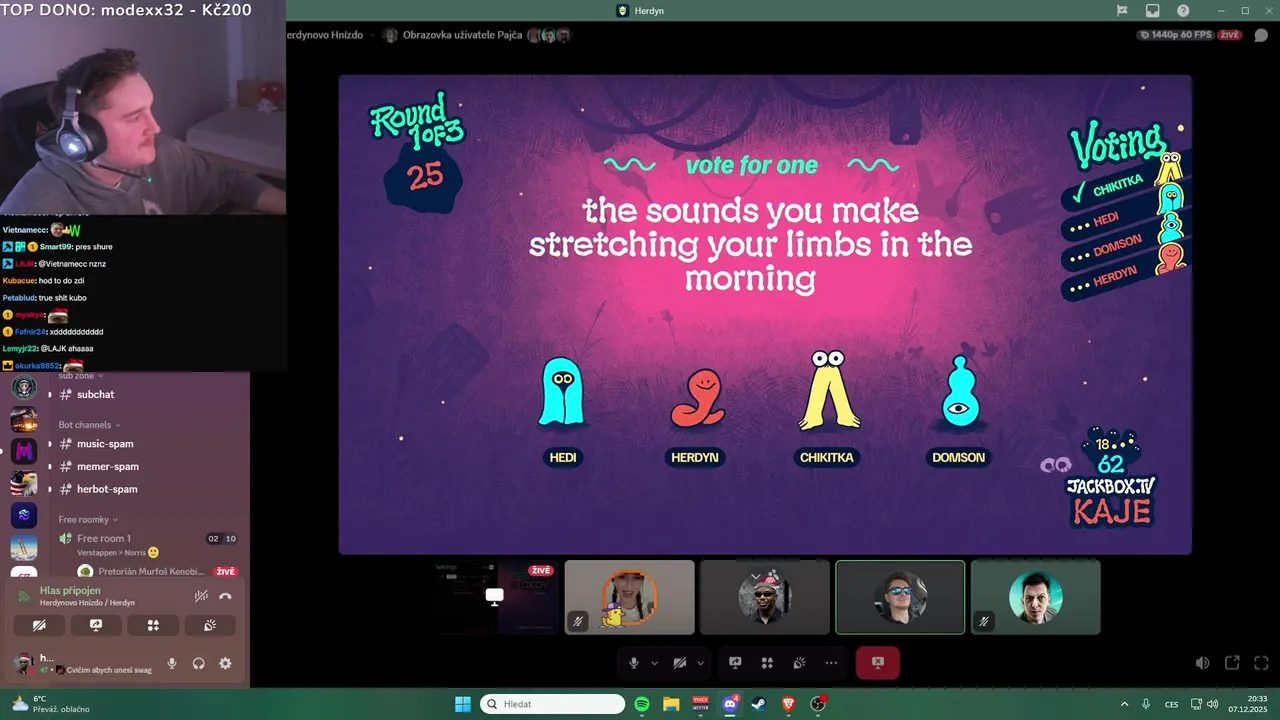Open File Explorer from taskbar
Screen dimensions: 1280x720
click(671, 704)
